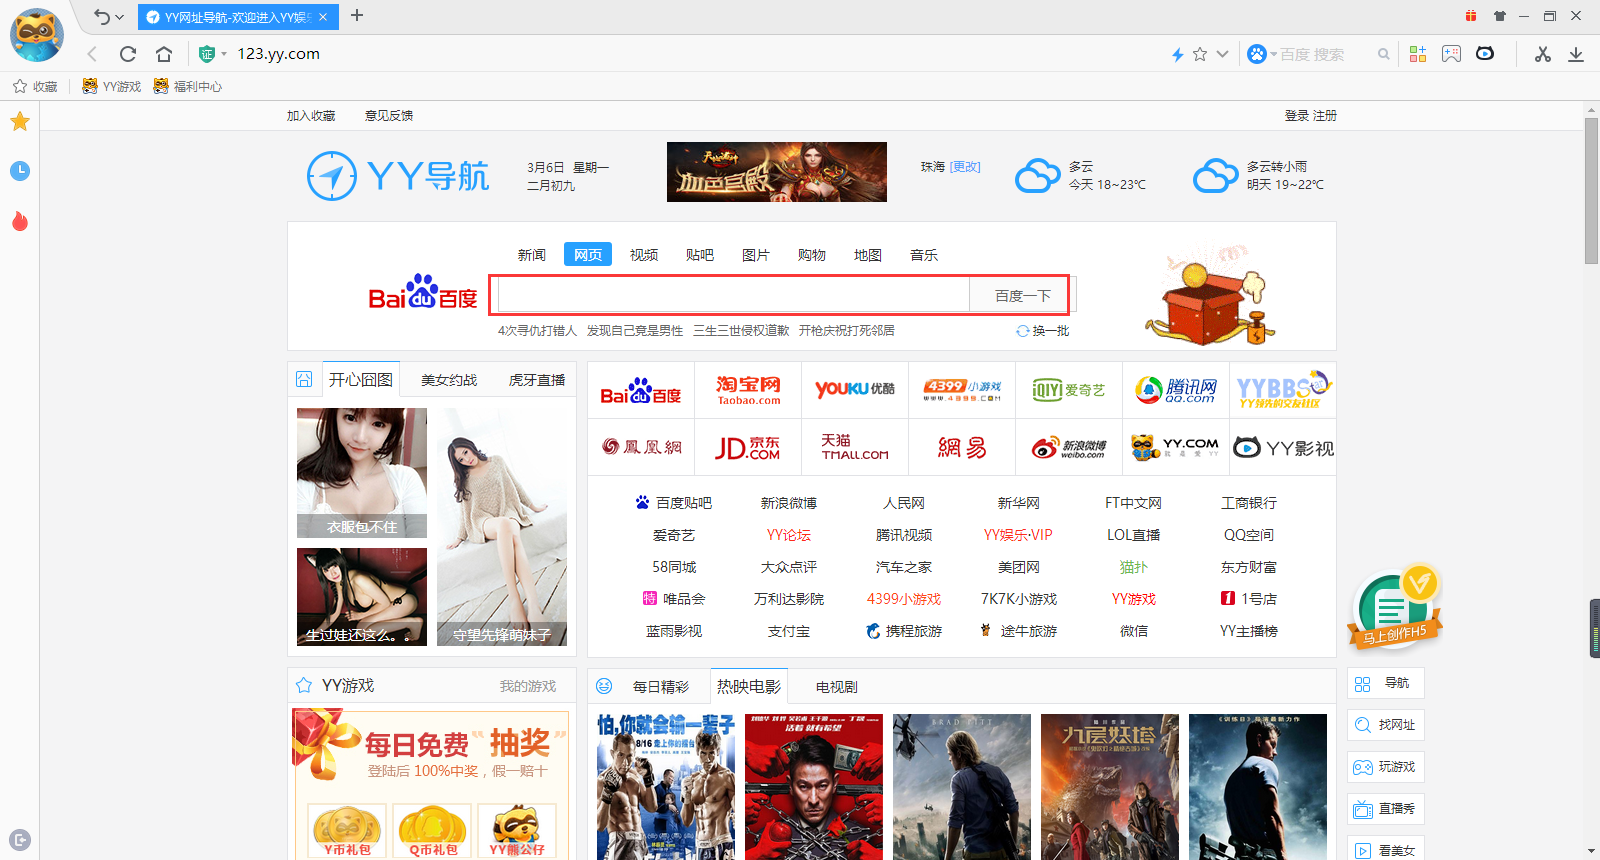Open the 百度贴吧 link
This screenshot has height=860, width=1600.
pos(683,503)
